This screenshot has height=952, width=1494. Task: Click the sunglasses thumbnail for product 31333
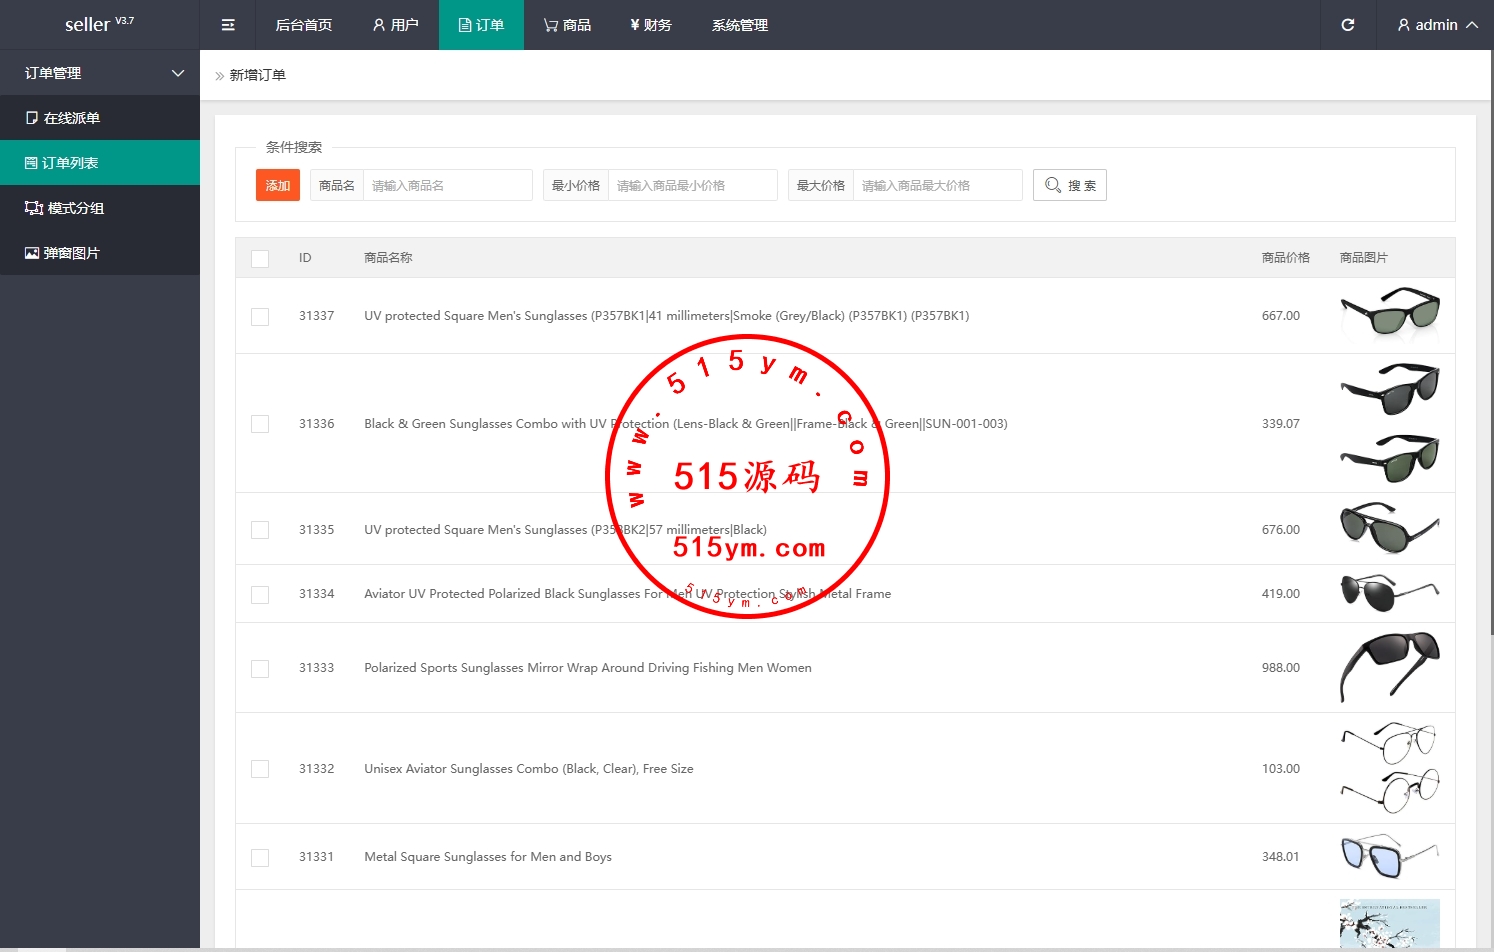click(x=1389, y=666)
